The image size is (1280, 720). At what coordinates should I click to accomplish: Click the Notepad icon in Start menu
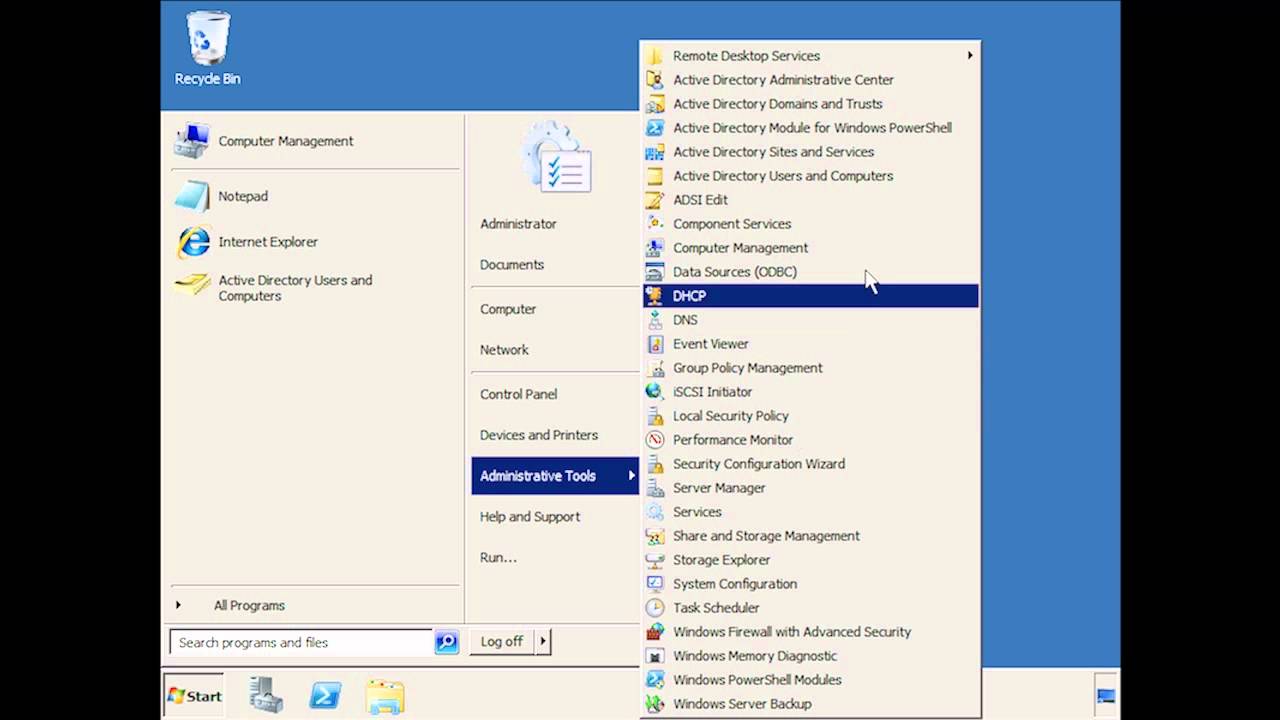tap(192, 196)
